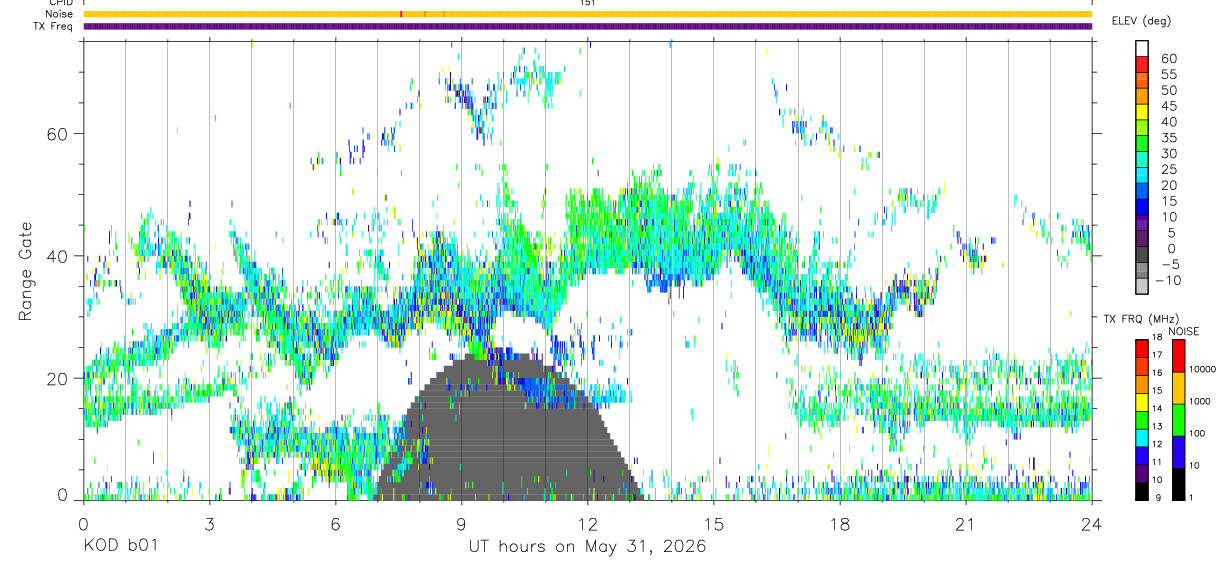This screenshot has width=1228, height=567.
Task: Click the orange segment of NOISE color bar
Action: (1179, 388)
